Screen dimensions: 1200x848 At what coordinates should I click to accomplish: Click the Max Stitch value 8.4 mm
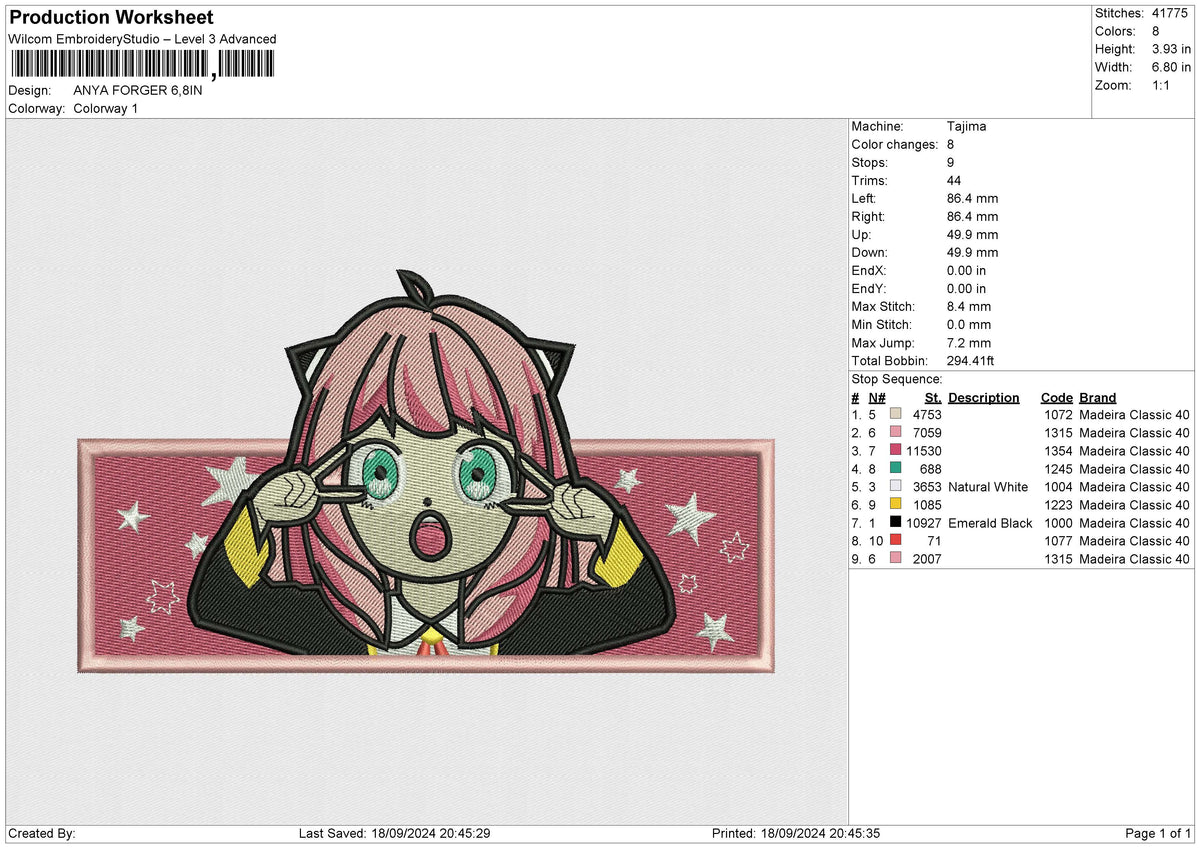968,307
